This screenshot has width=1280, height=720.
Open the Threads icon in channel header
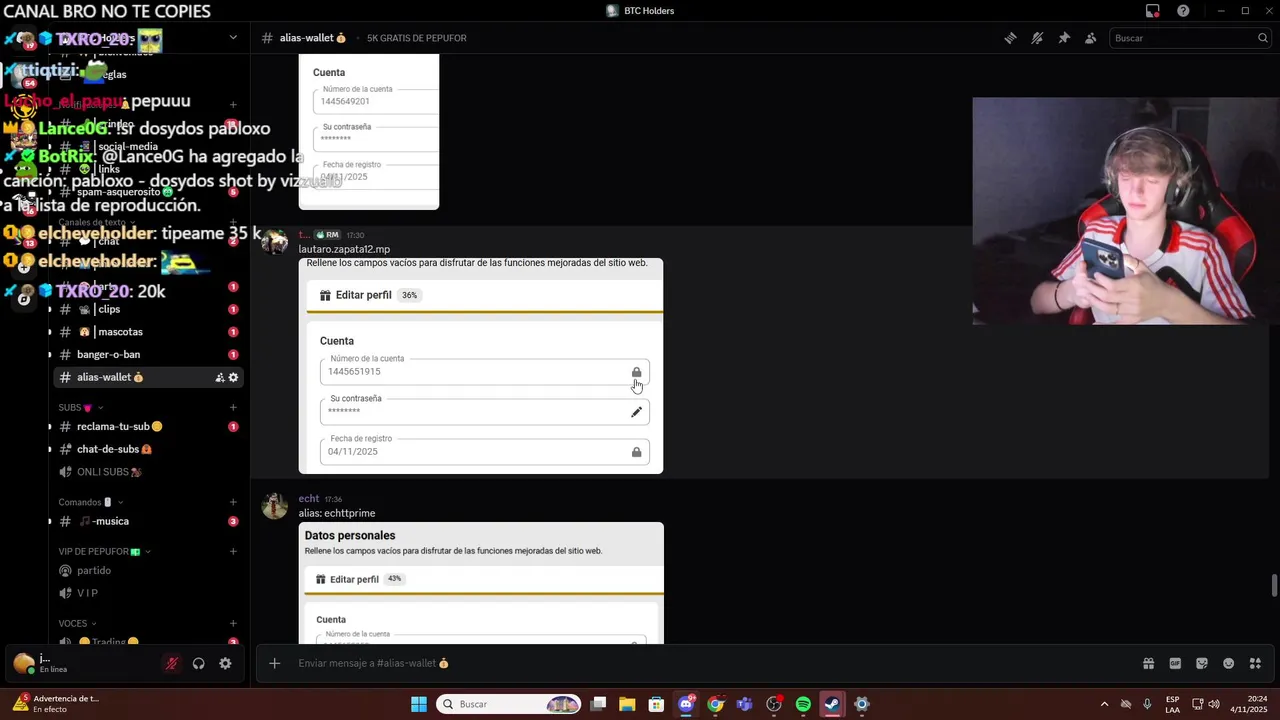(1010, 38)
